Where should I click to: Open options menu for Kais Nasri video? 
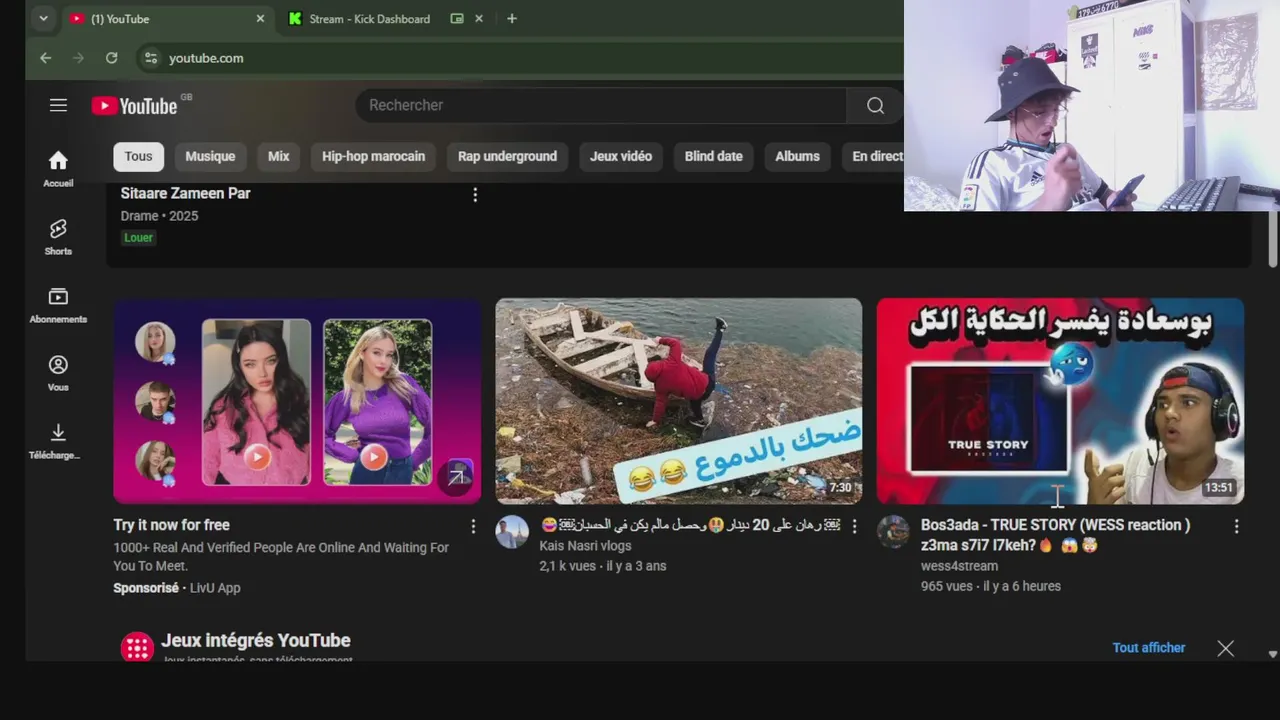pos(854,526)
